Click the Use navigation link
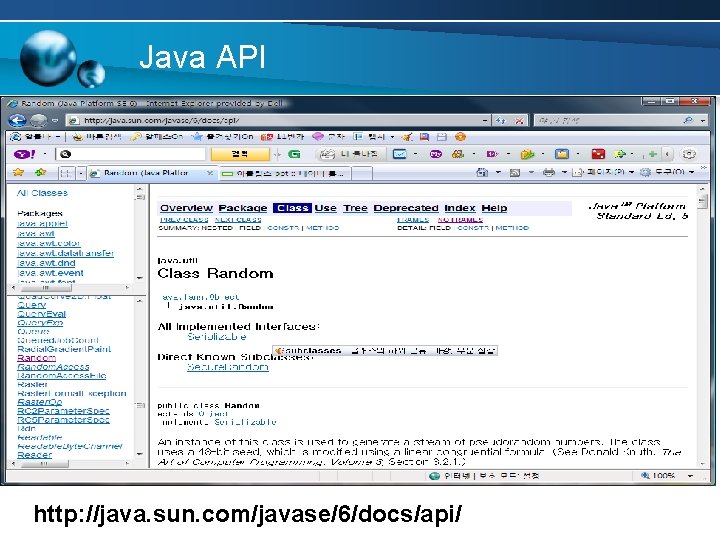Image resolution: width=720 pixels, height=540 pixels. [x=326, y=208]
